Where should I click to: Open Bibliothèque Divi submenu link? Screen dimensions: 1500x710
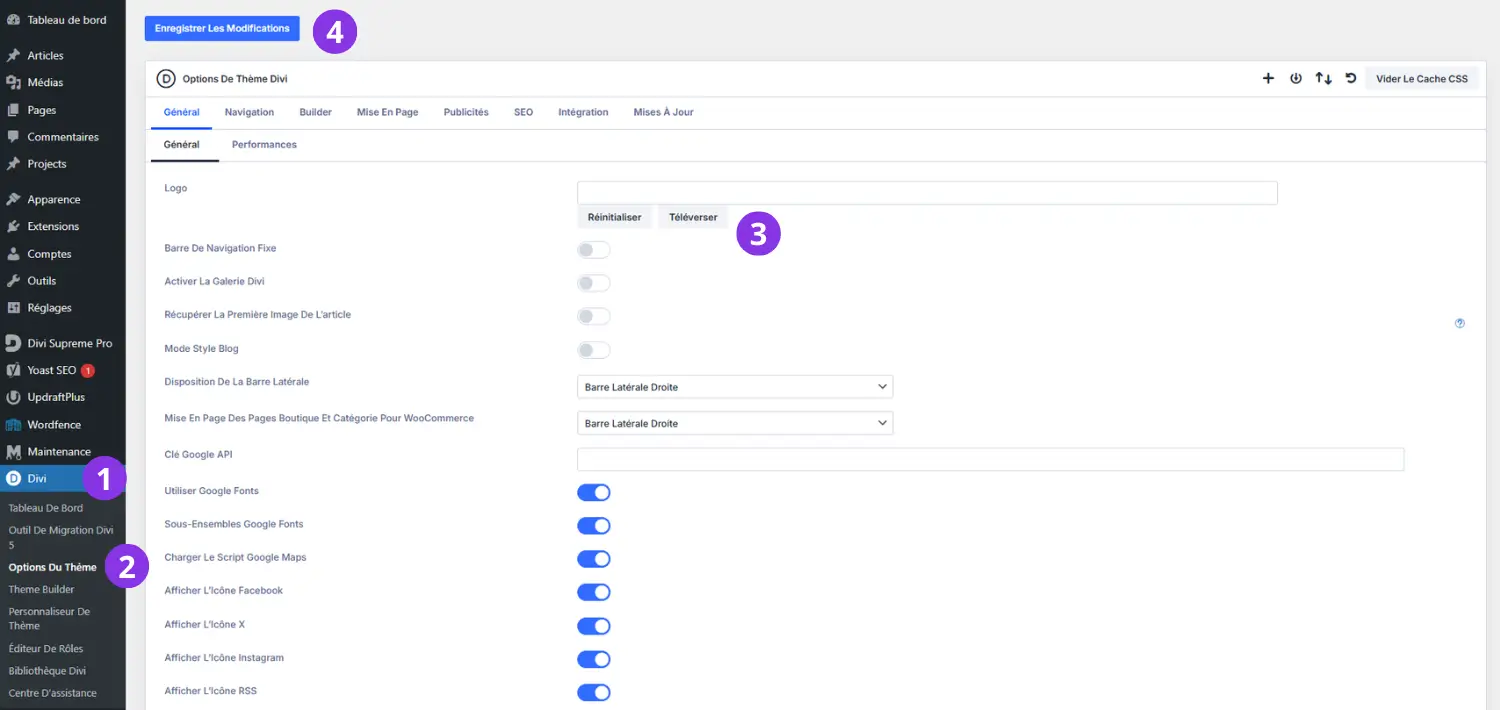[x=47, y=671]
